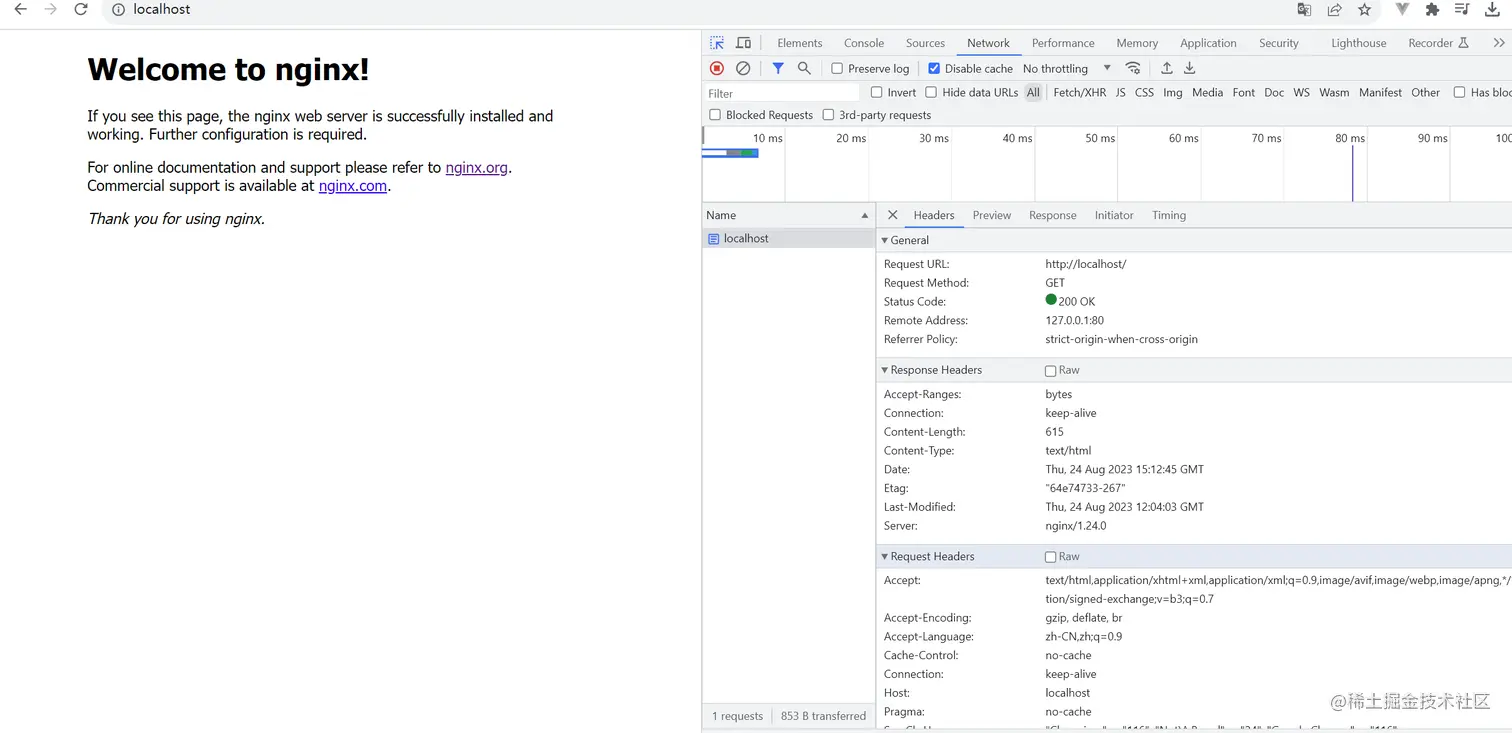
Task: Open the downloads icon in browser toolbar
Action: (x=1492, y=10)
